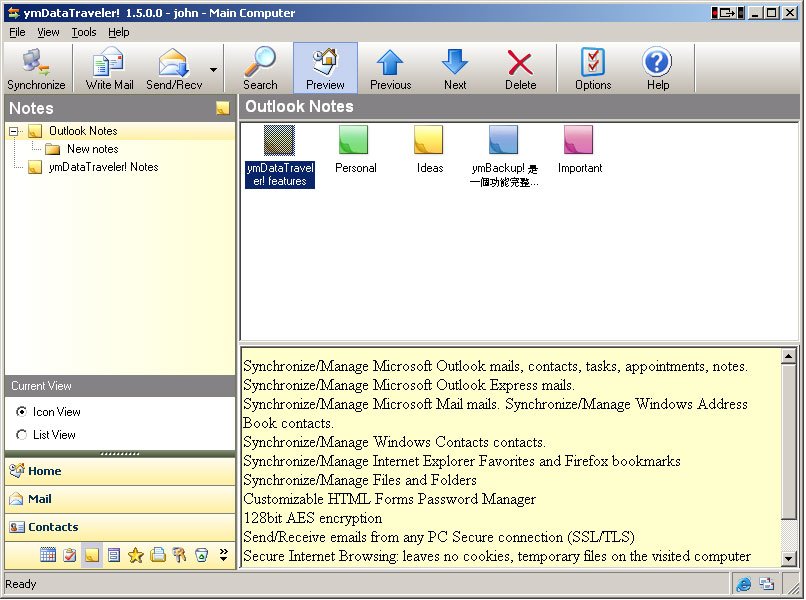
Task: Click the Files folder icon in bottom strip
Action: pyautogui.click(x=158, y=555)
